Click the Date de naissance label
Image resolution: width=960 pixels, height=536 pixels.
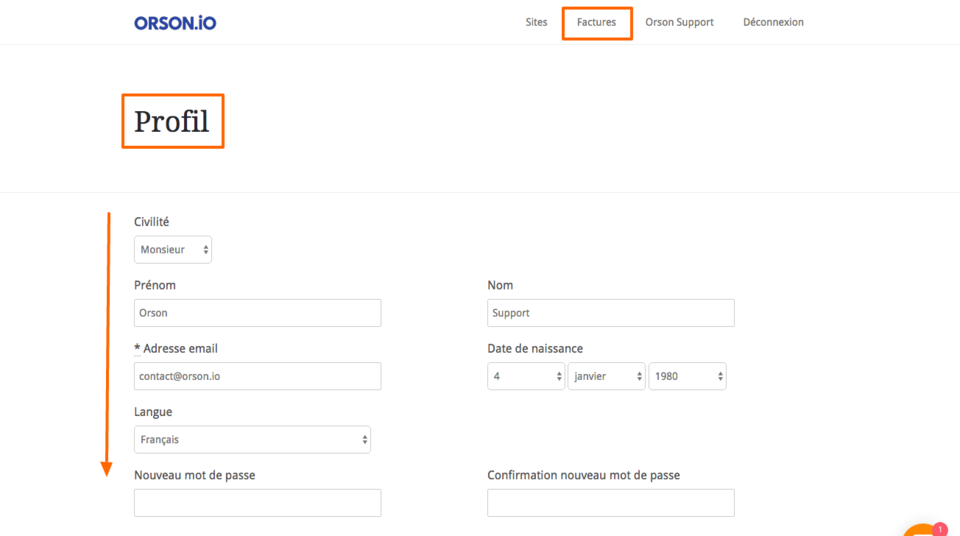[x=535, y=349]
